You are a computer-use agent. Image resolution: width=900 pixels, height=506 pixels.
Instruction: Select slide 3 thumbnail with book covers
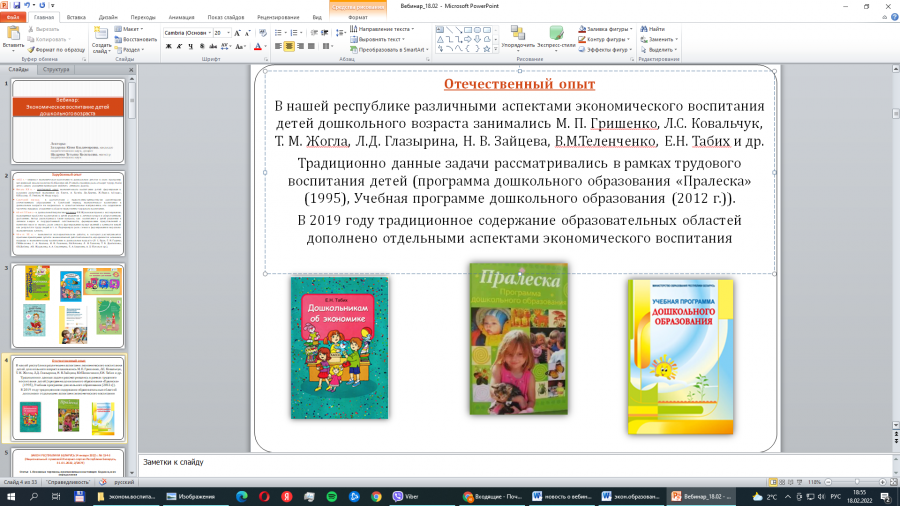coord(68,305)
